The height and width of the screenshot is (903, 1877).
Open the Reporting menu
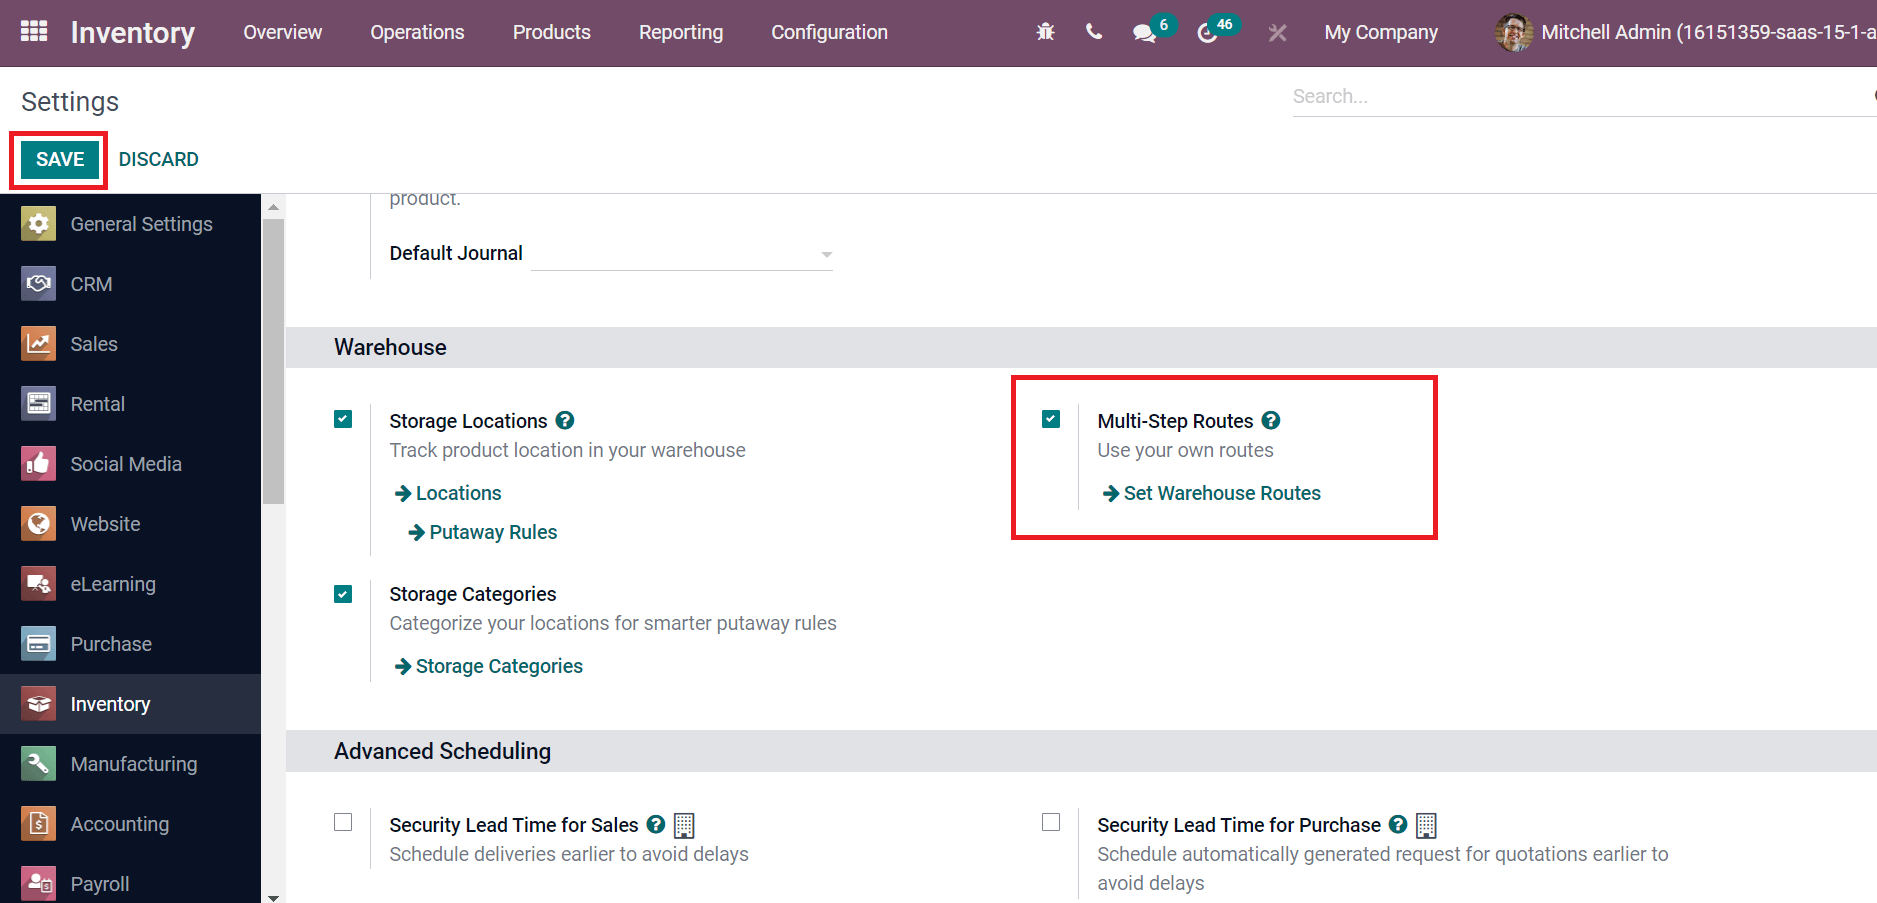pyautogui.click(x=681, y=32)
